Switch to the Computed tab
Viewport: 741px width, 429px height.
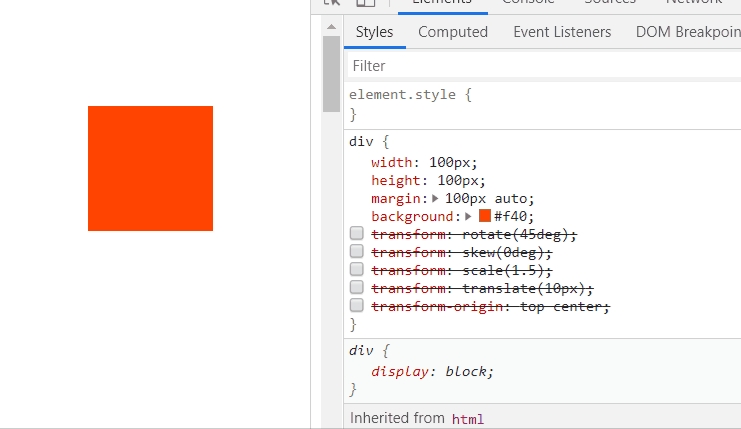[452, 32]
